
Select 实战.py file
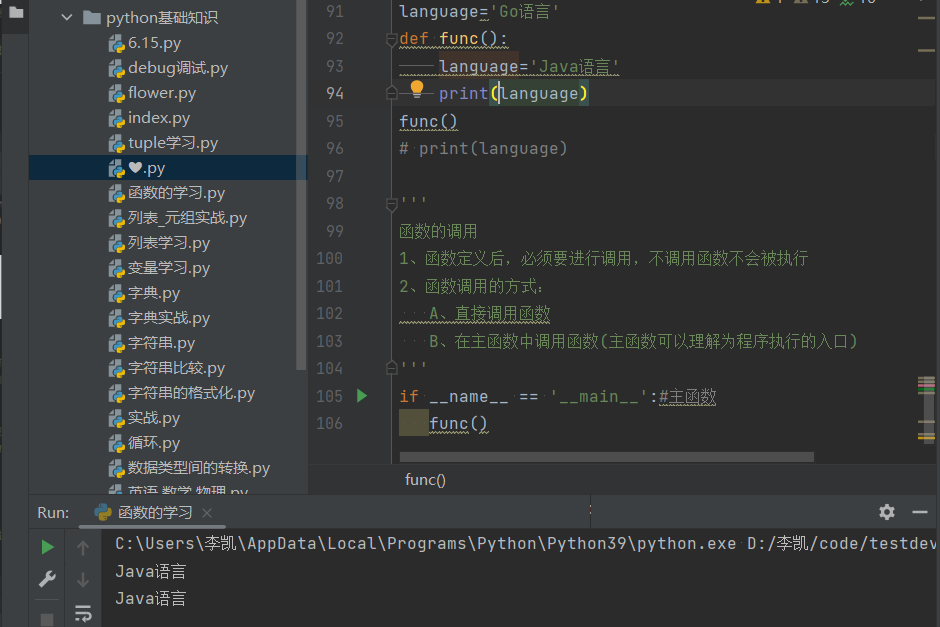(x=153, y=418)
